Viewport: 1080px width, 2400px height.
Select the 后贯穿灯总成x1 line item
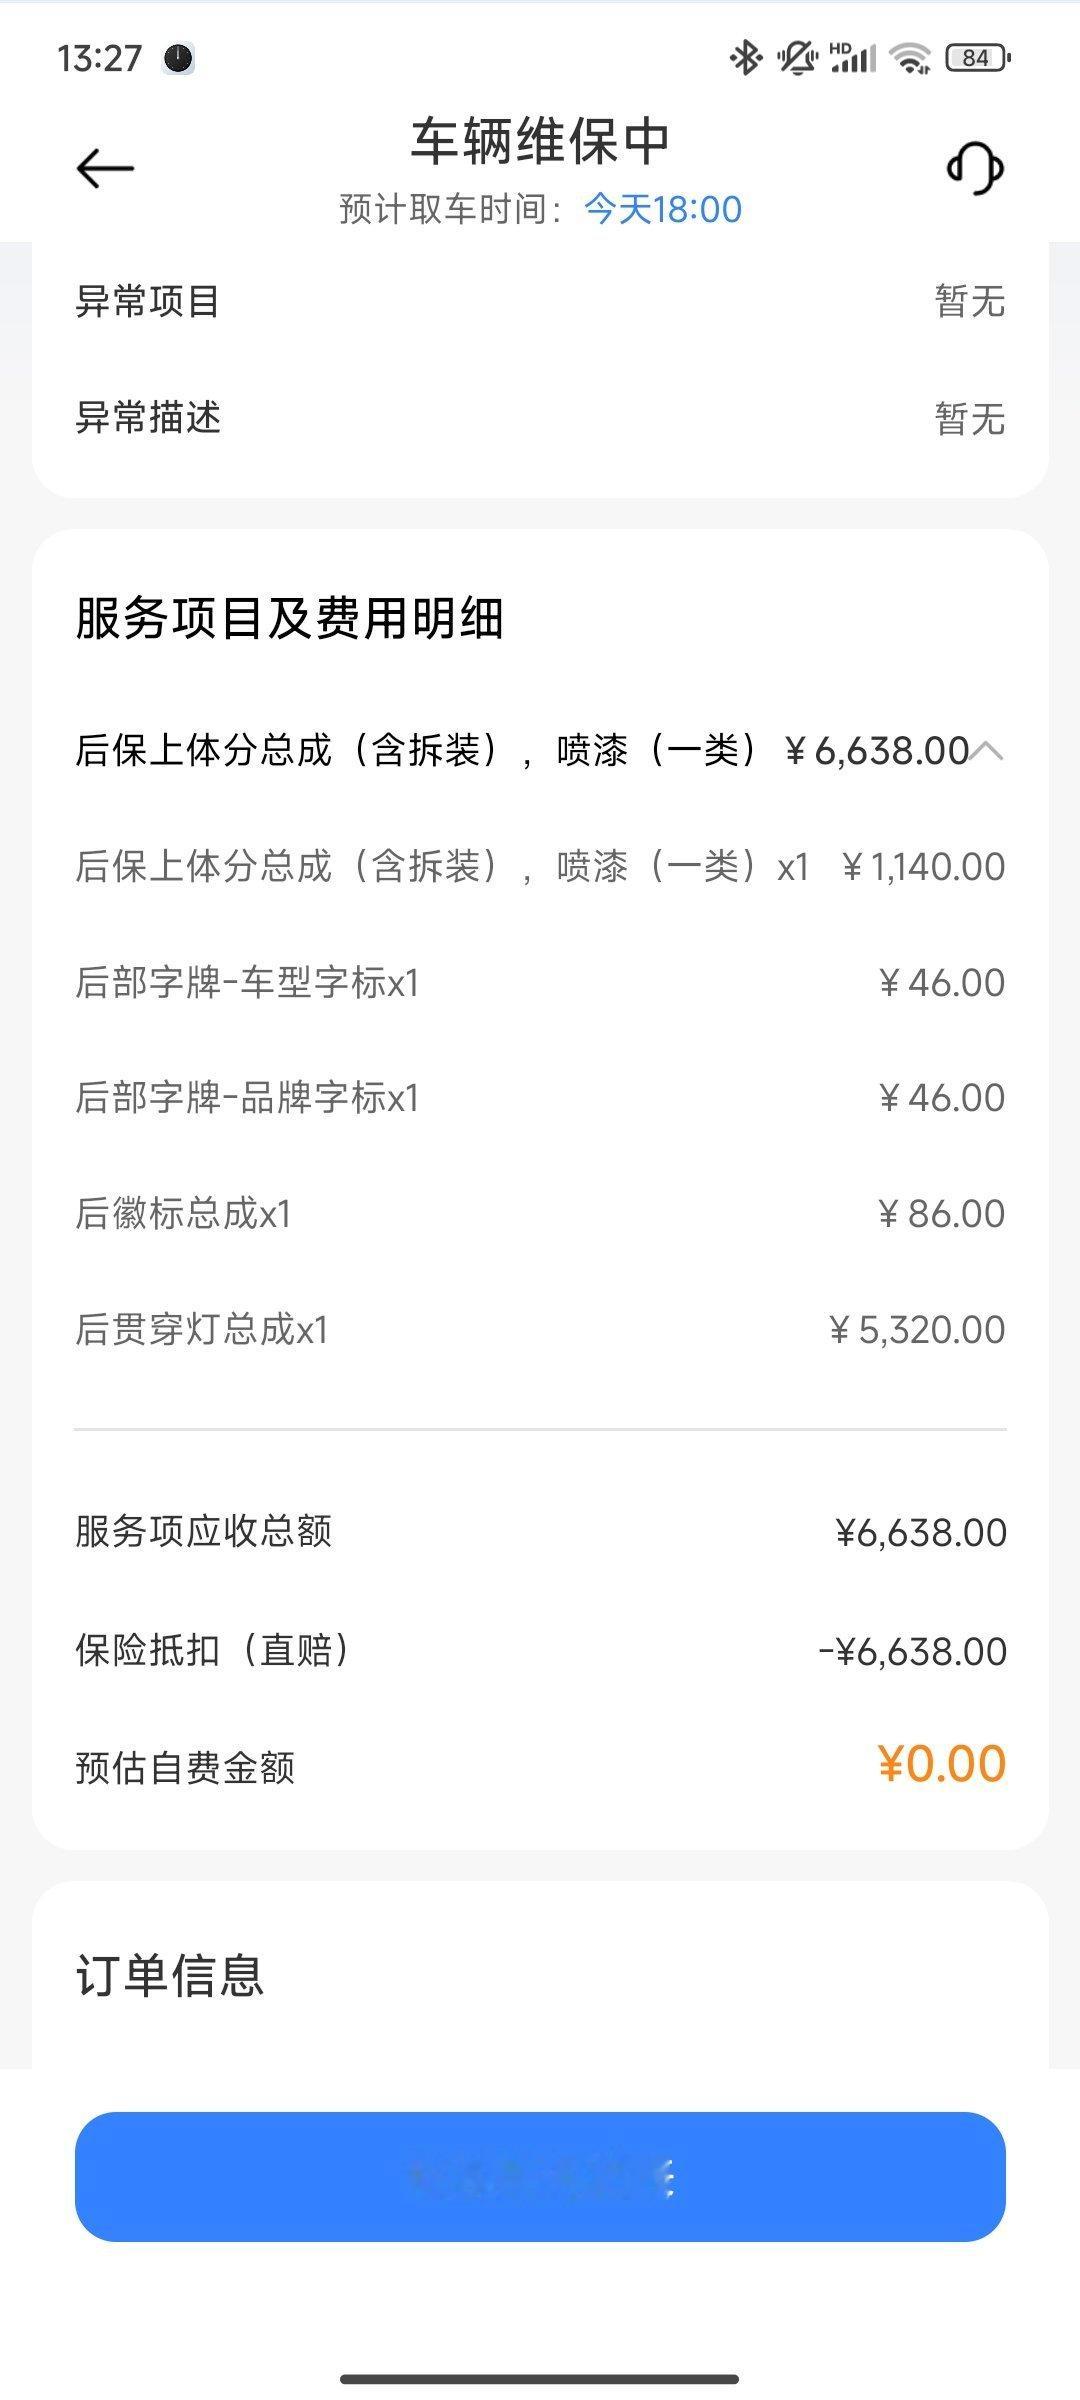[x=540, y=1330]
